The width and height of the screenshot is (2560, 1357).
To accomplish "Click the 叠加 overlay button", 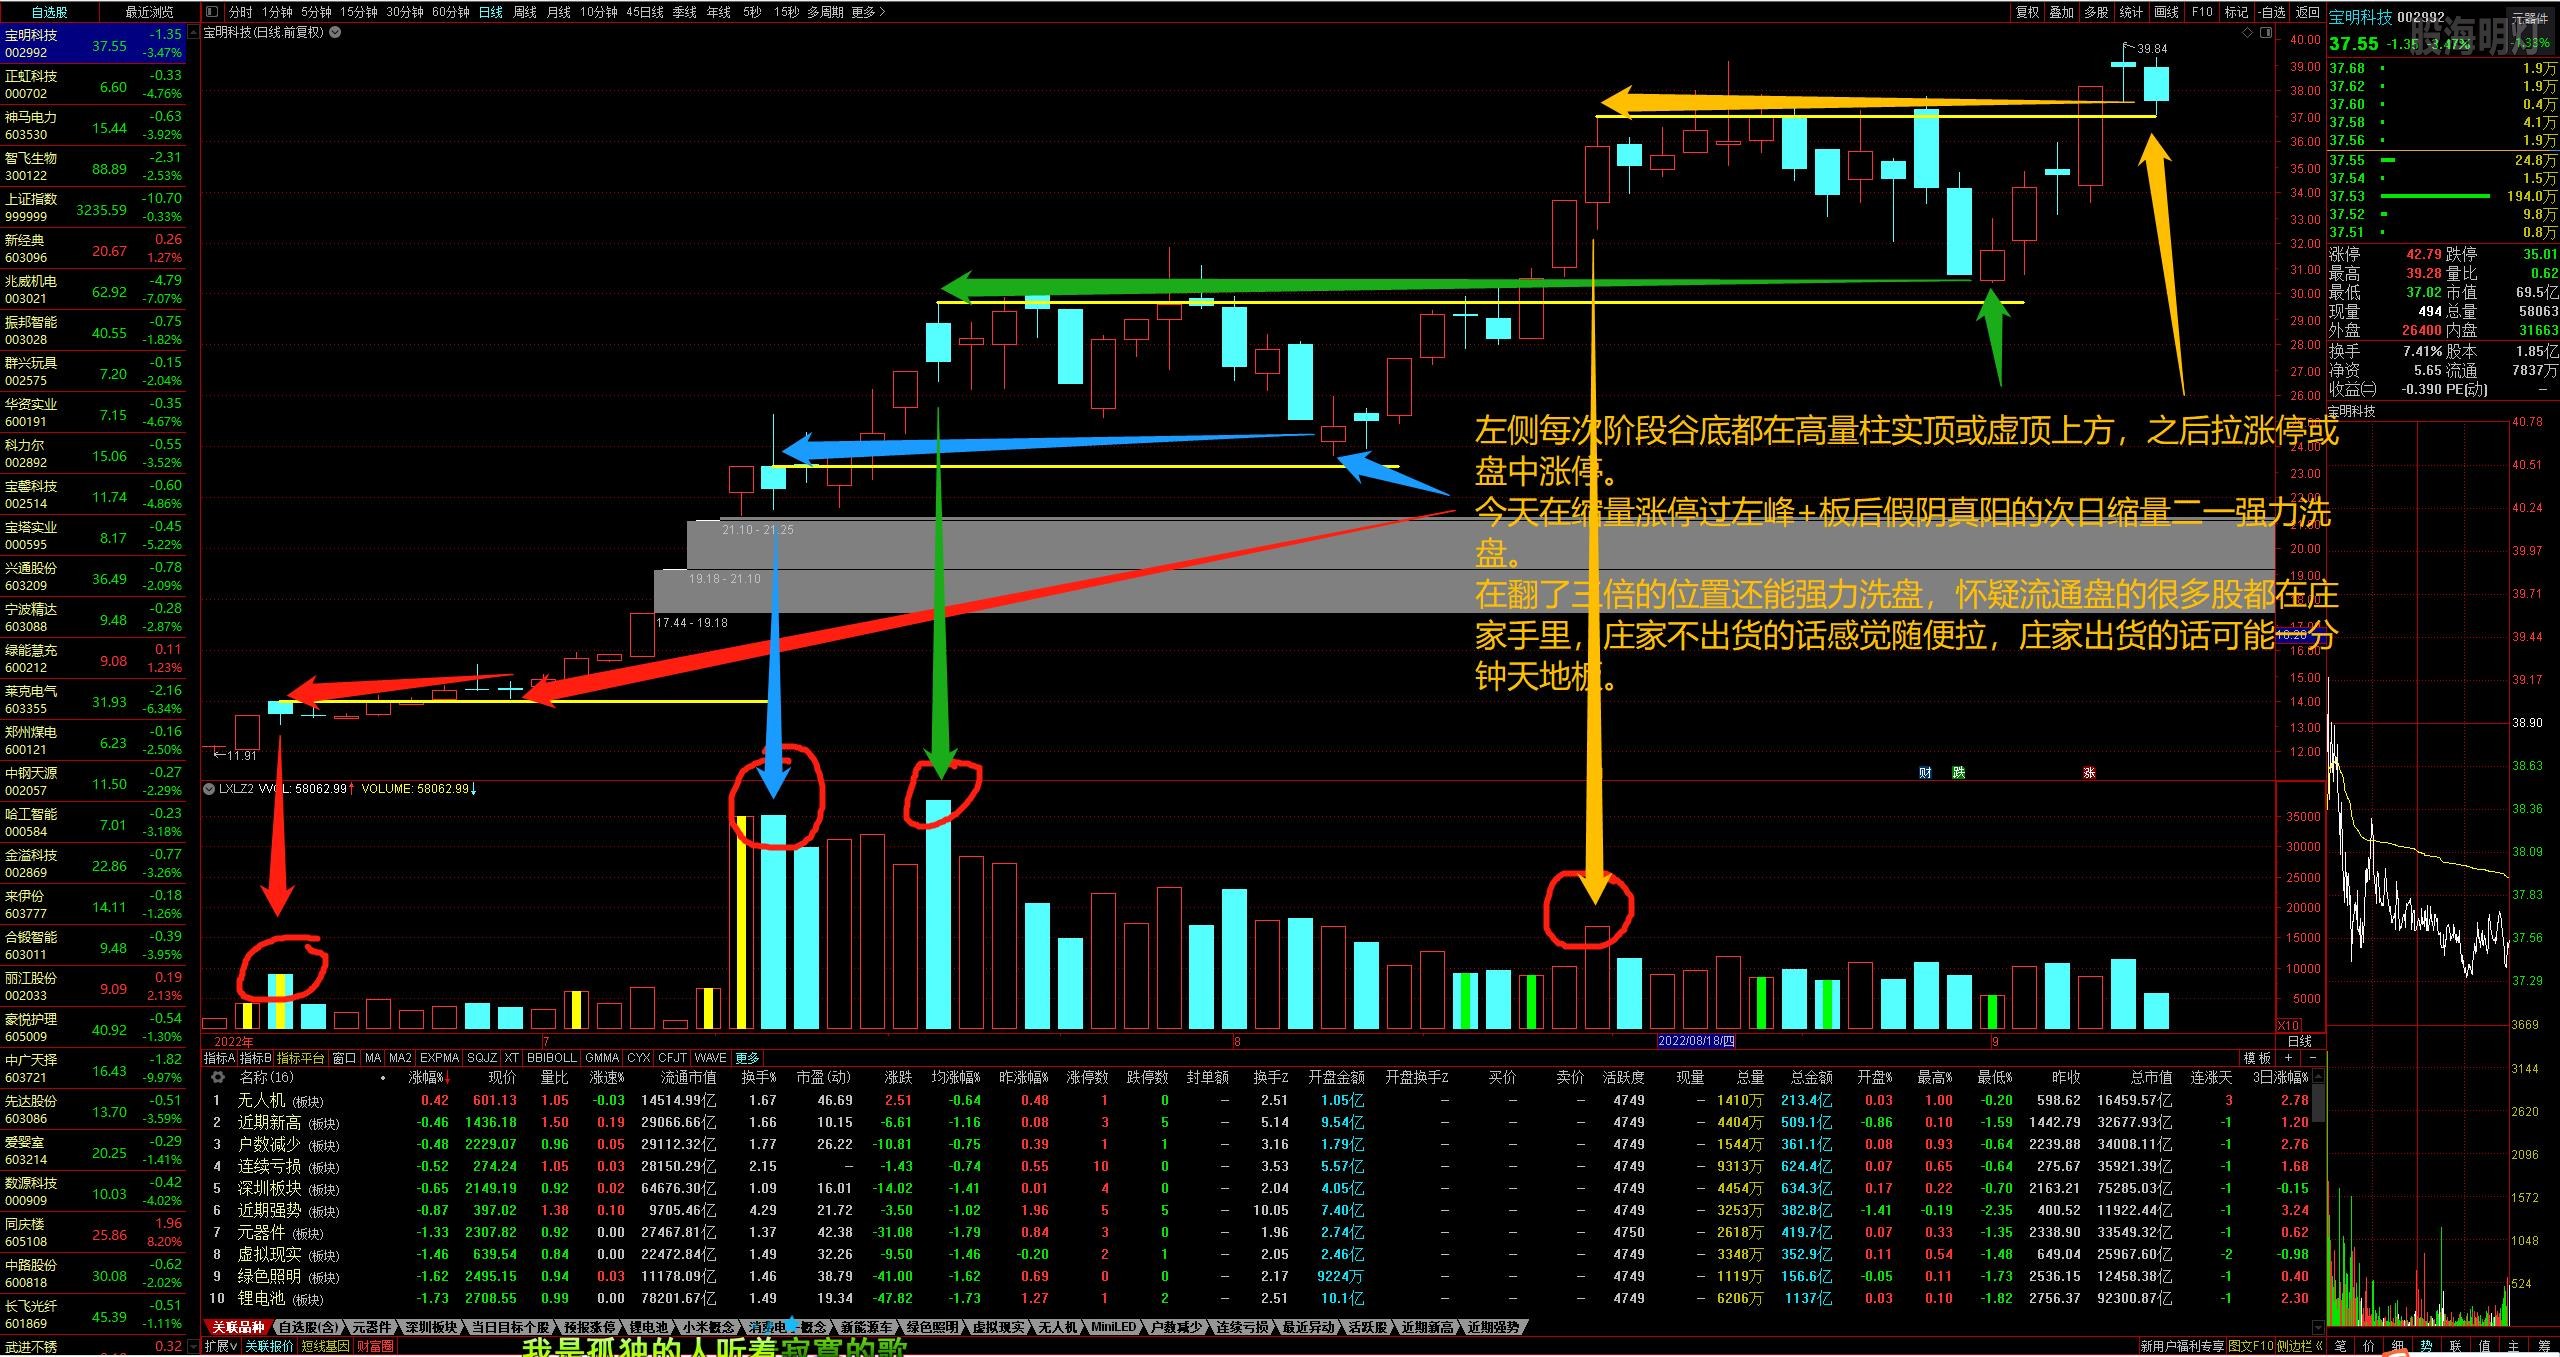I will [x=2062, y=12].
